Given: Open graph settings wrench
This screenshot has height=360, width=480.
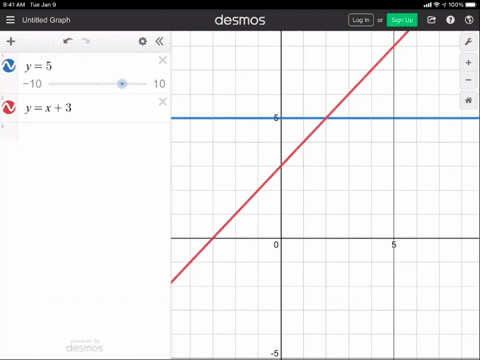Looking at the screenshot, I should point(468,42).
